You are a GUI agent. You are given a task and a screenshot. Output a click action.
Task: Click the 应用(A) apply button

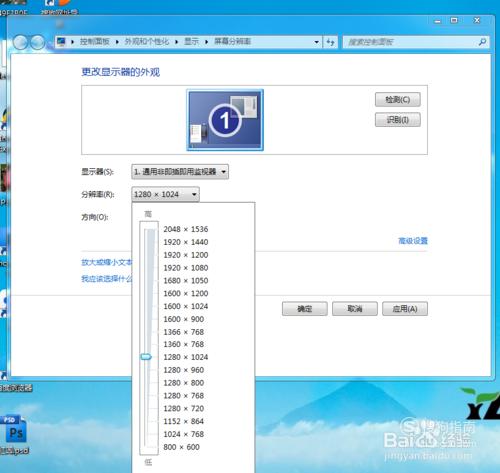pos(405,309)
